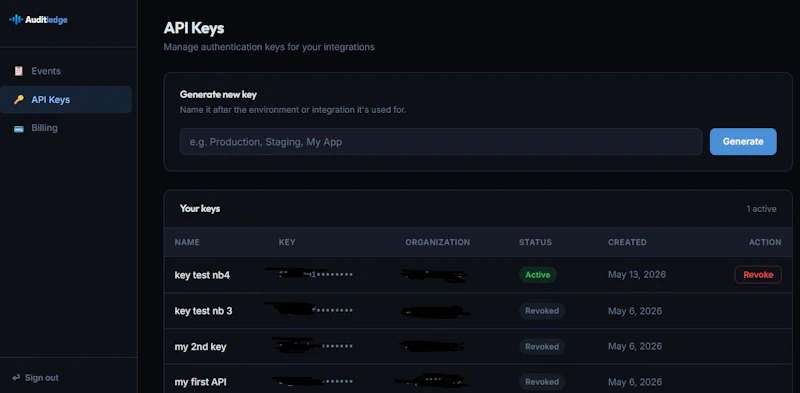Click the NAME column header
The image size is (800, 393).
click(187, 242)
